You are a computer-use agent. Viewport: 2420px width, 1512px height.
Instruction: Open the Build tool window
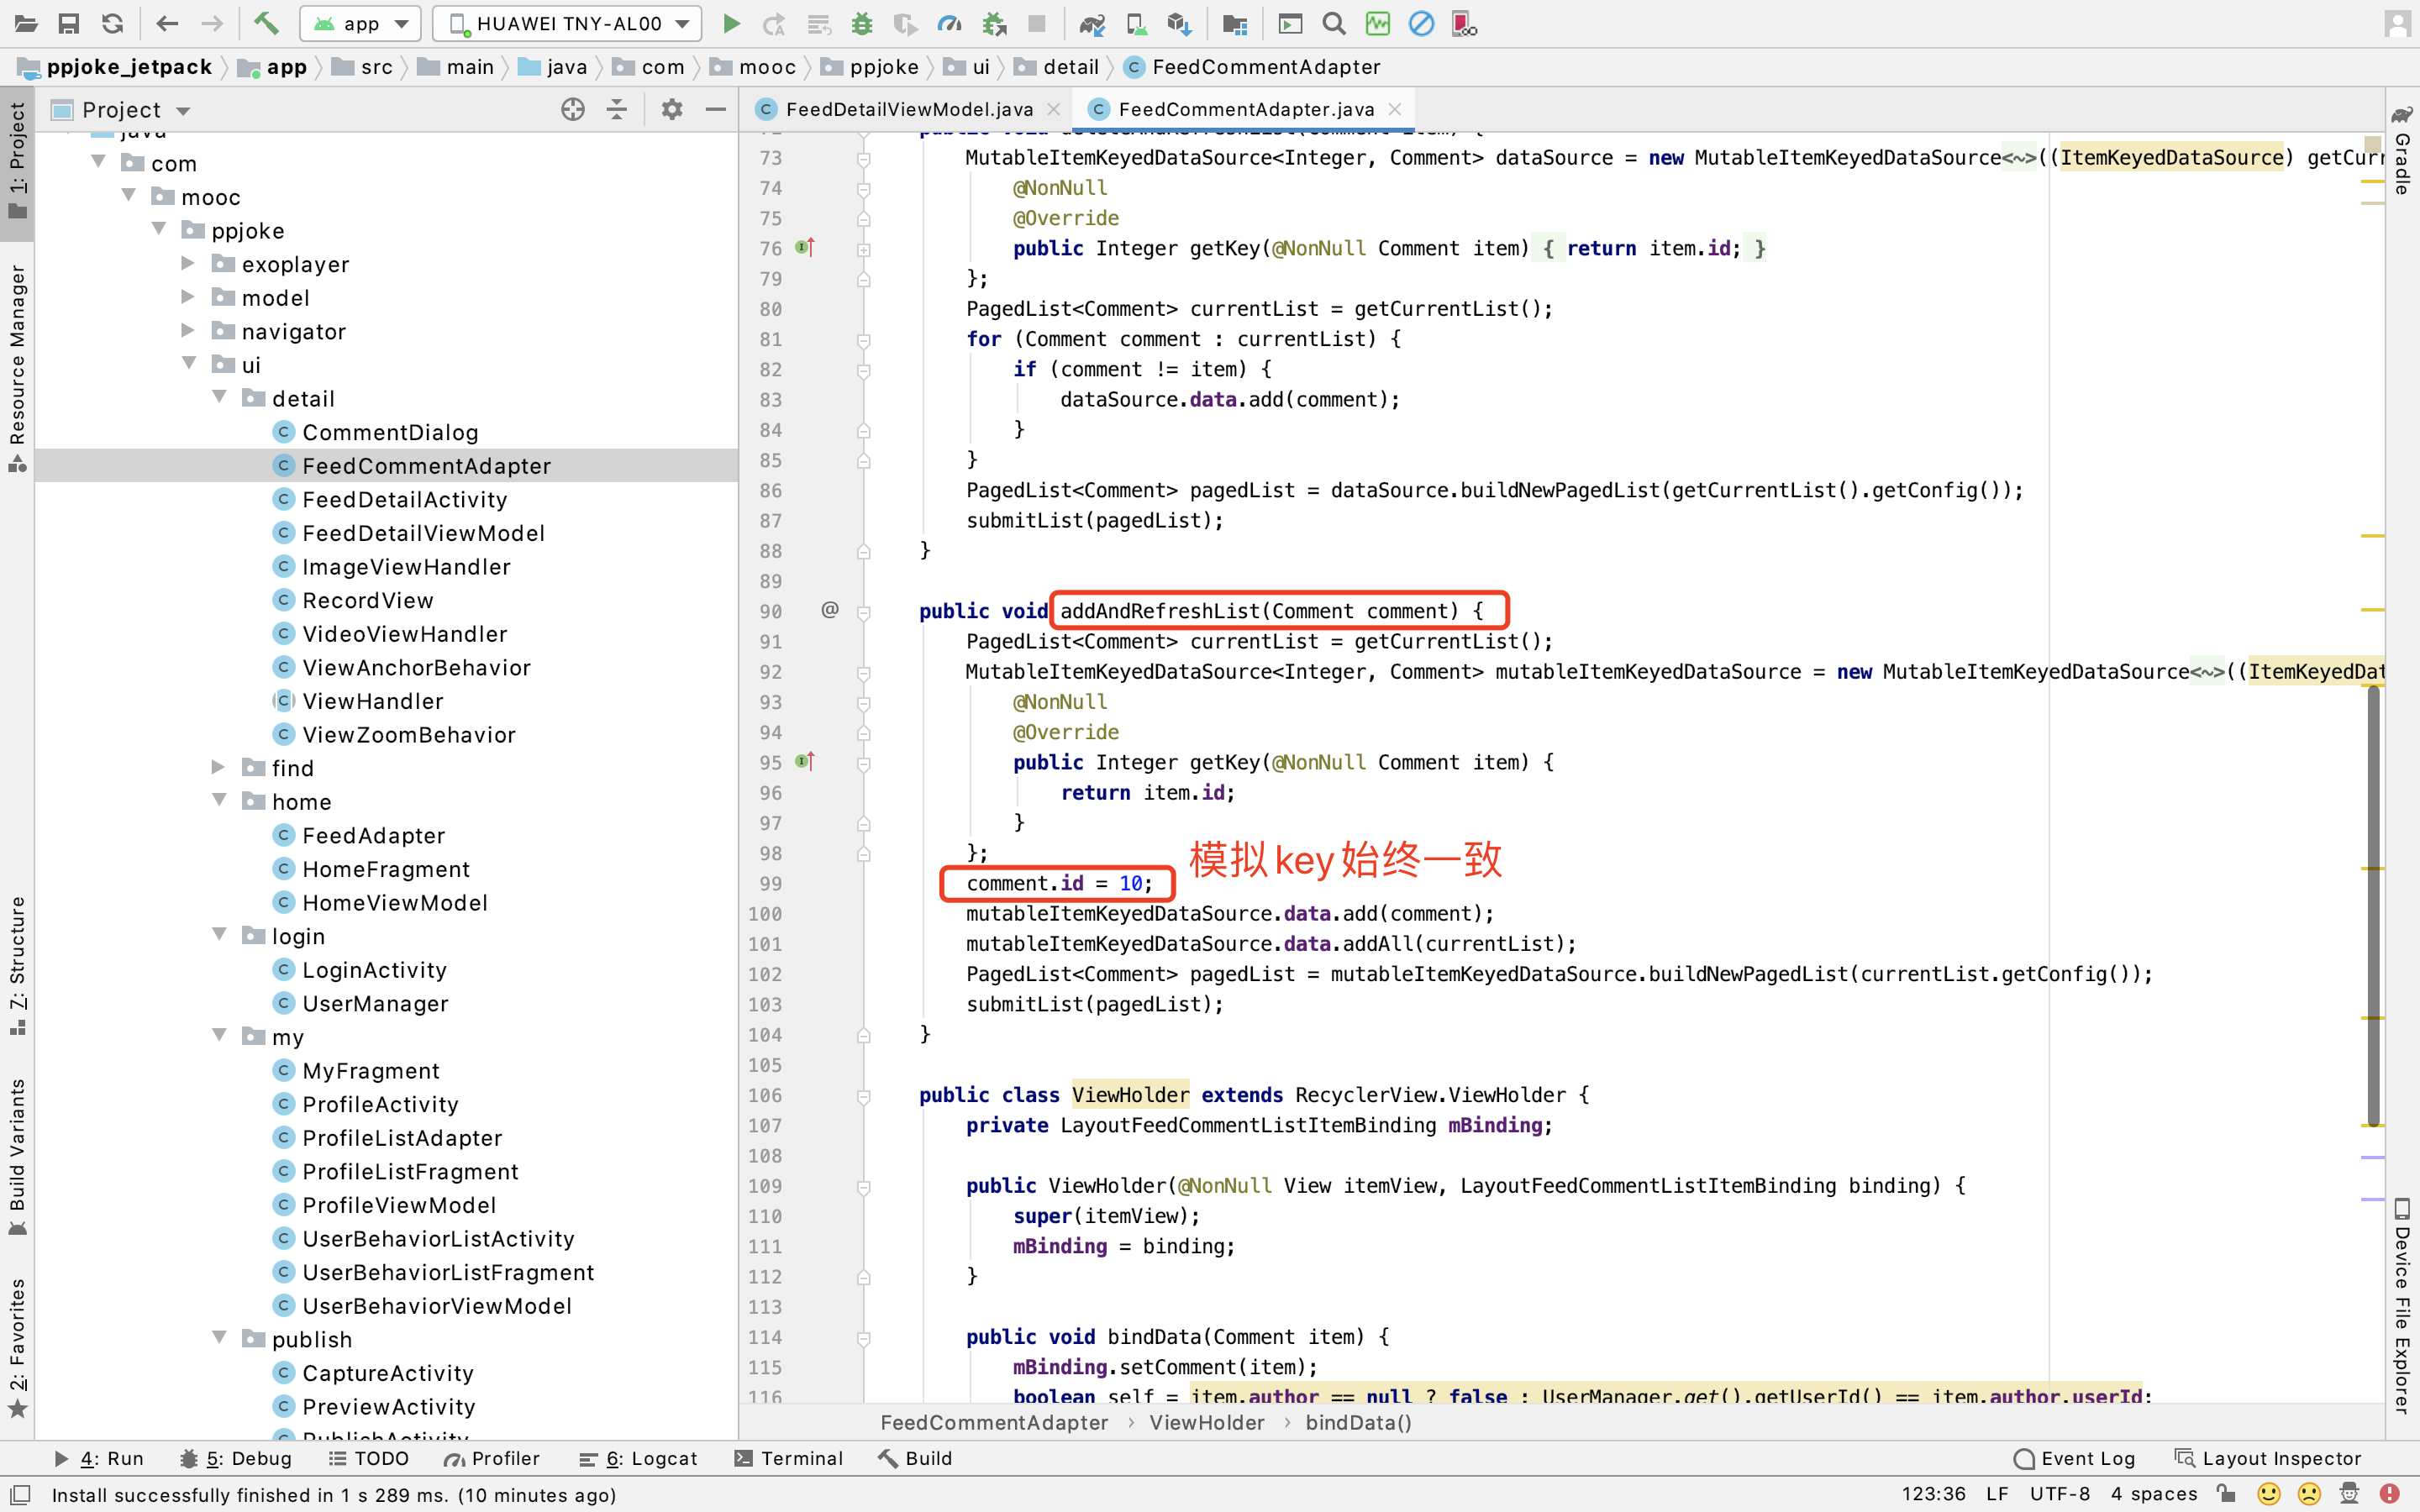click(916, 1458)
